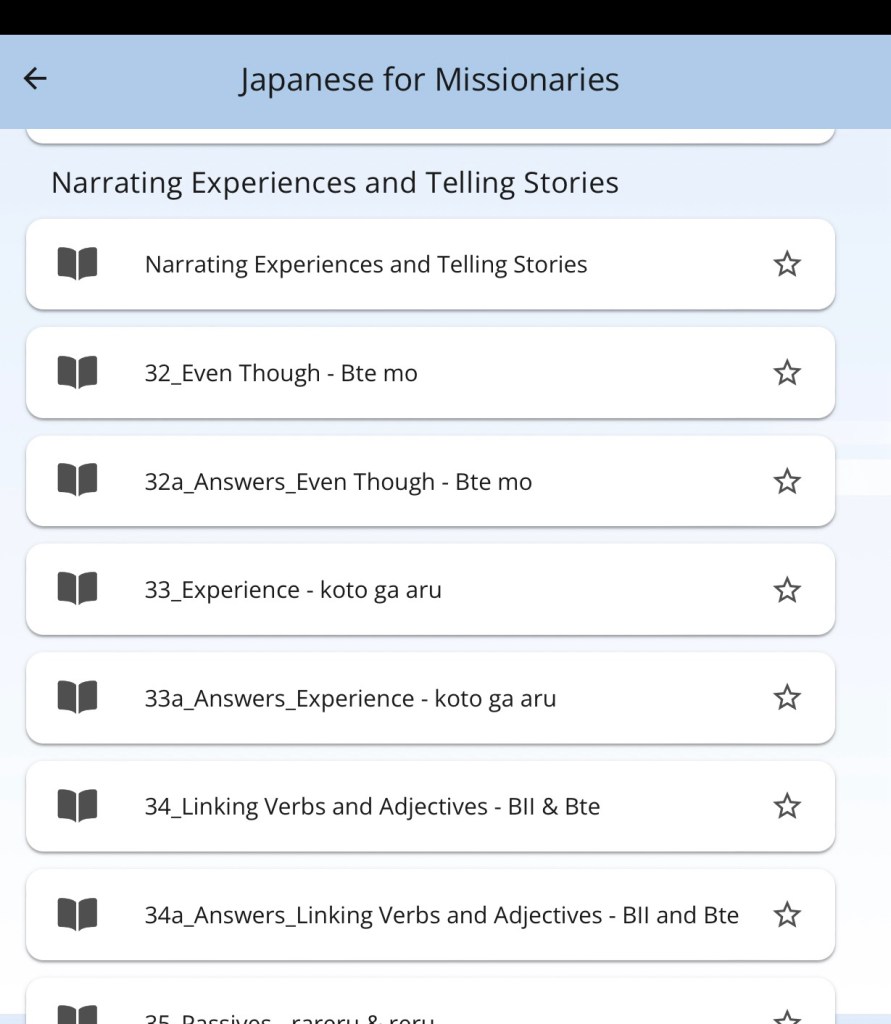Star 34a_Answers_Linking Verbs and Adjectives
Viewport: 891px width, 1024px height.
pos(787,914)
